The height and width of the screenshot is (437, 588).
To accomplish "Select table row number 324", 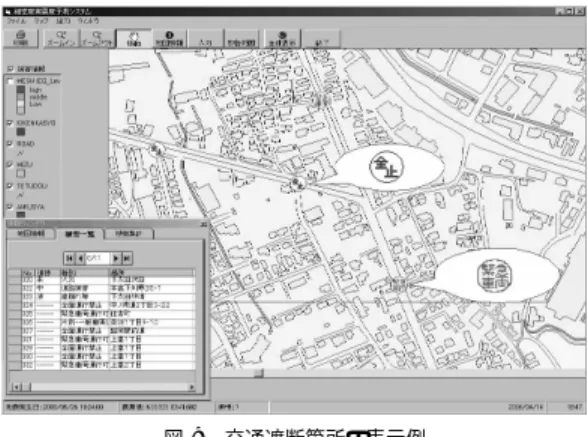I will click(x=101, y=305).
